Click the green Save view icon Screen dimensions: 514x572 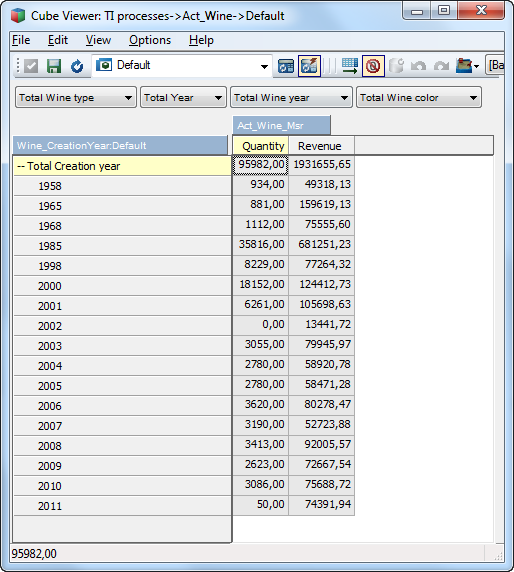(54, 66)
